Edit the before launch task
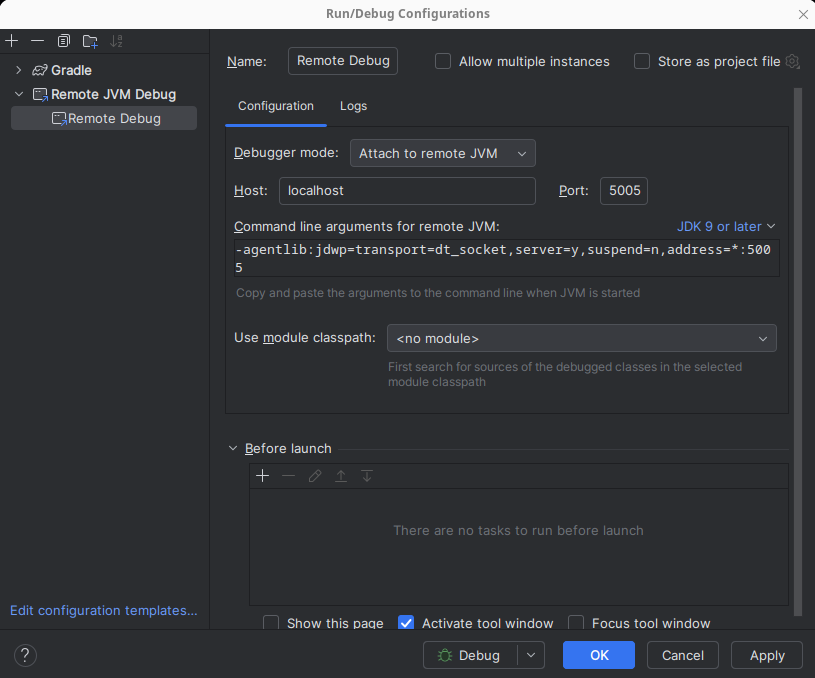This screenshot has width=815, height=678. pyautogui.click(x=314, y=476)
